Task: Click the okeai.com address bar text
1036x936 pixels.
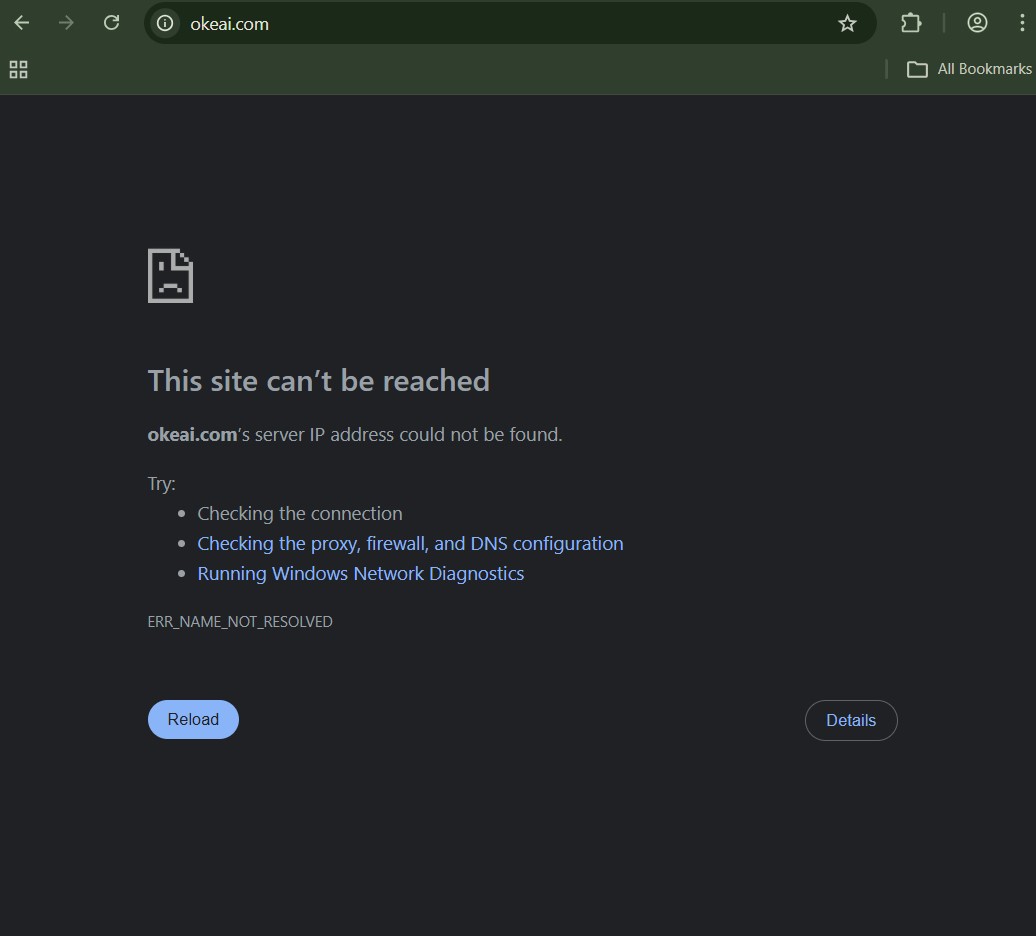Action: [x=230, y=24]
